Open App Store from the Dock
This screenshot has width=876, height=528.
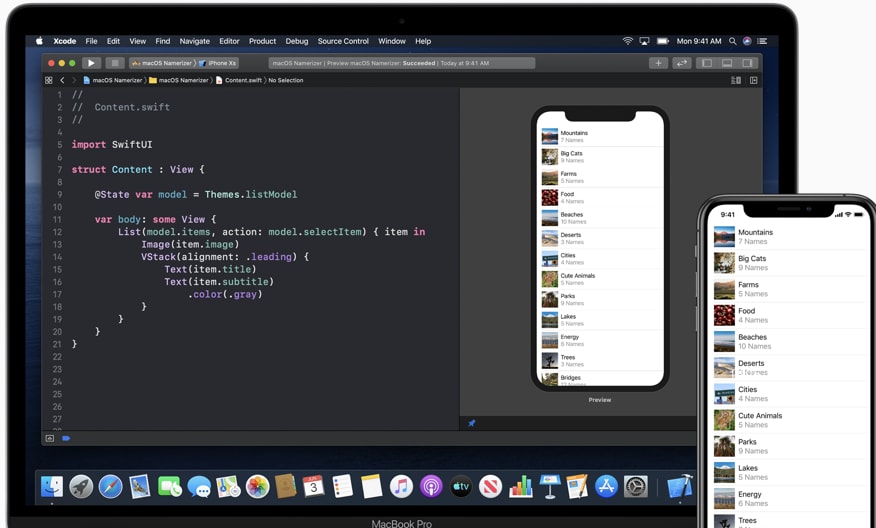pos(606,487)
